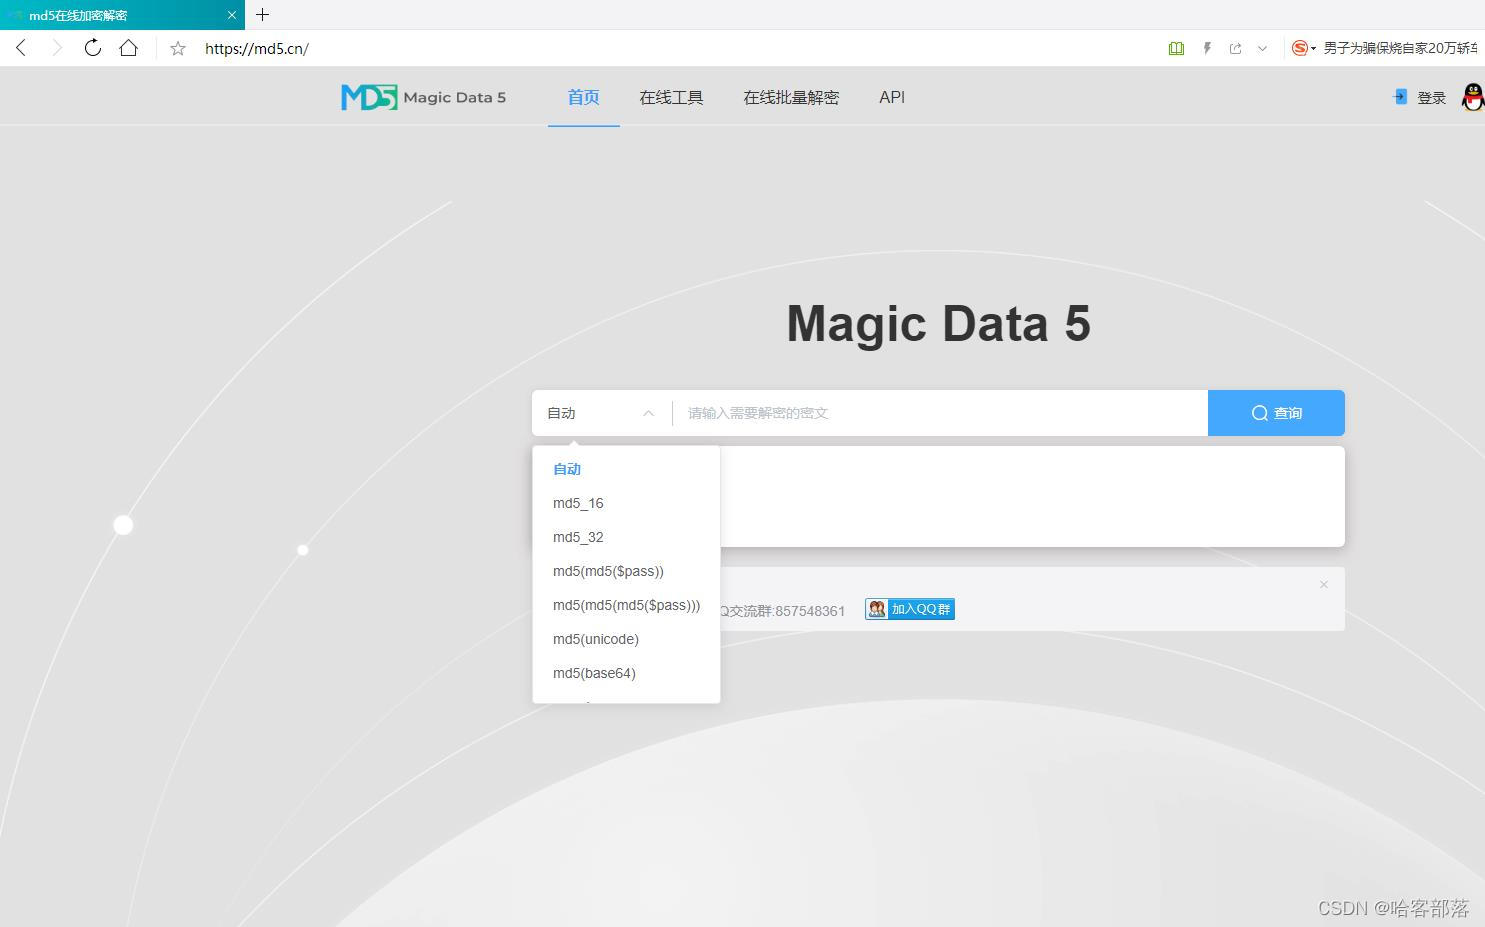Screen dimensions: 1485x927
Task: Close the md5在线加密解密 tab
Action: tap(231, 15)
